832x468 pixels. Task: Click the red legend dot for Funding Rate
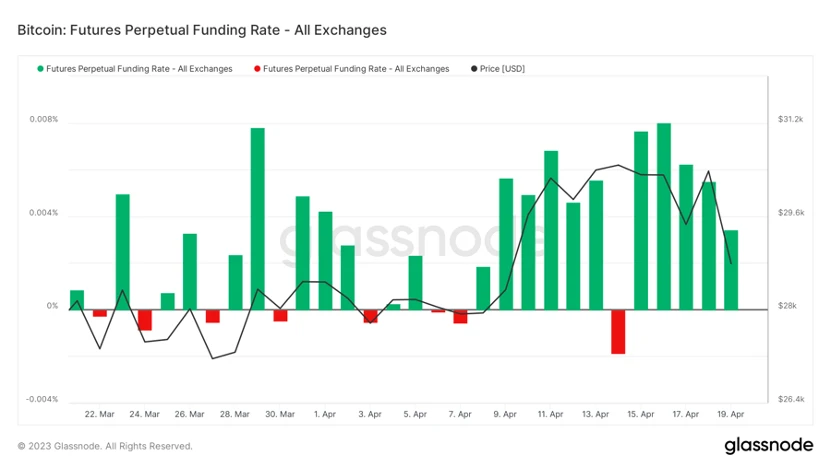257,69
